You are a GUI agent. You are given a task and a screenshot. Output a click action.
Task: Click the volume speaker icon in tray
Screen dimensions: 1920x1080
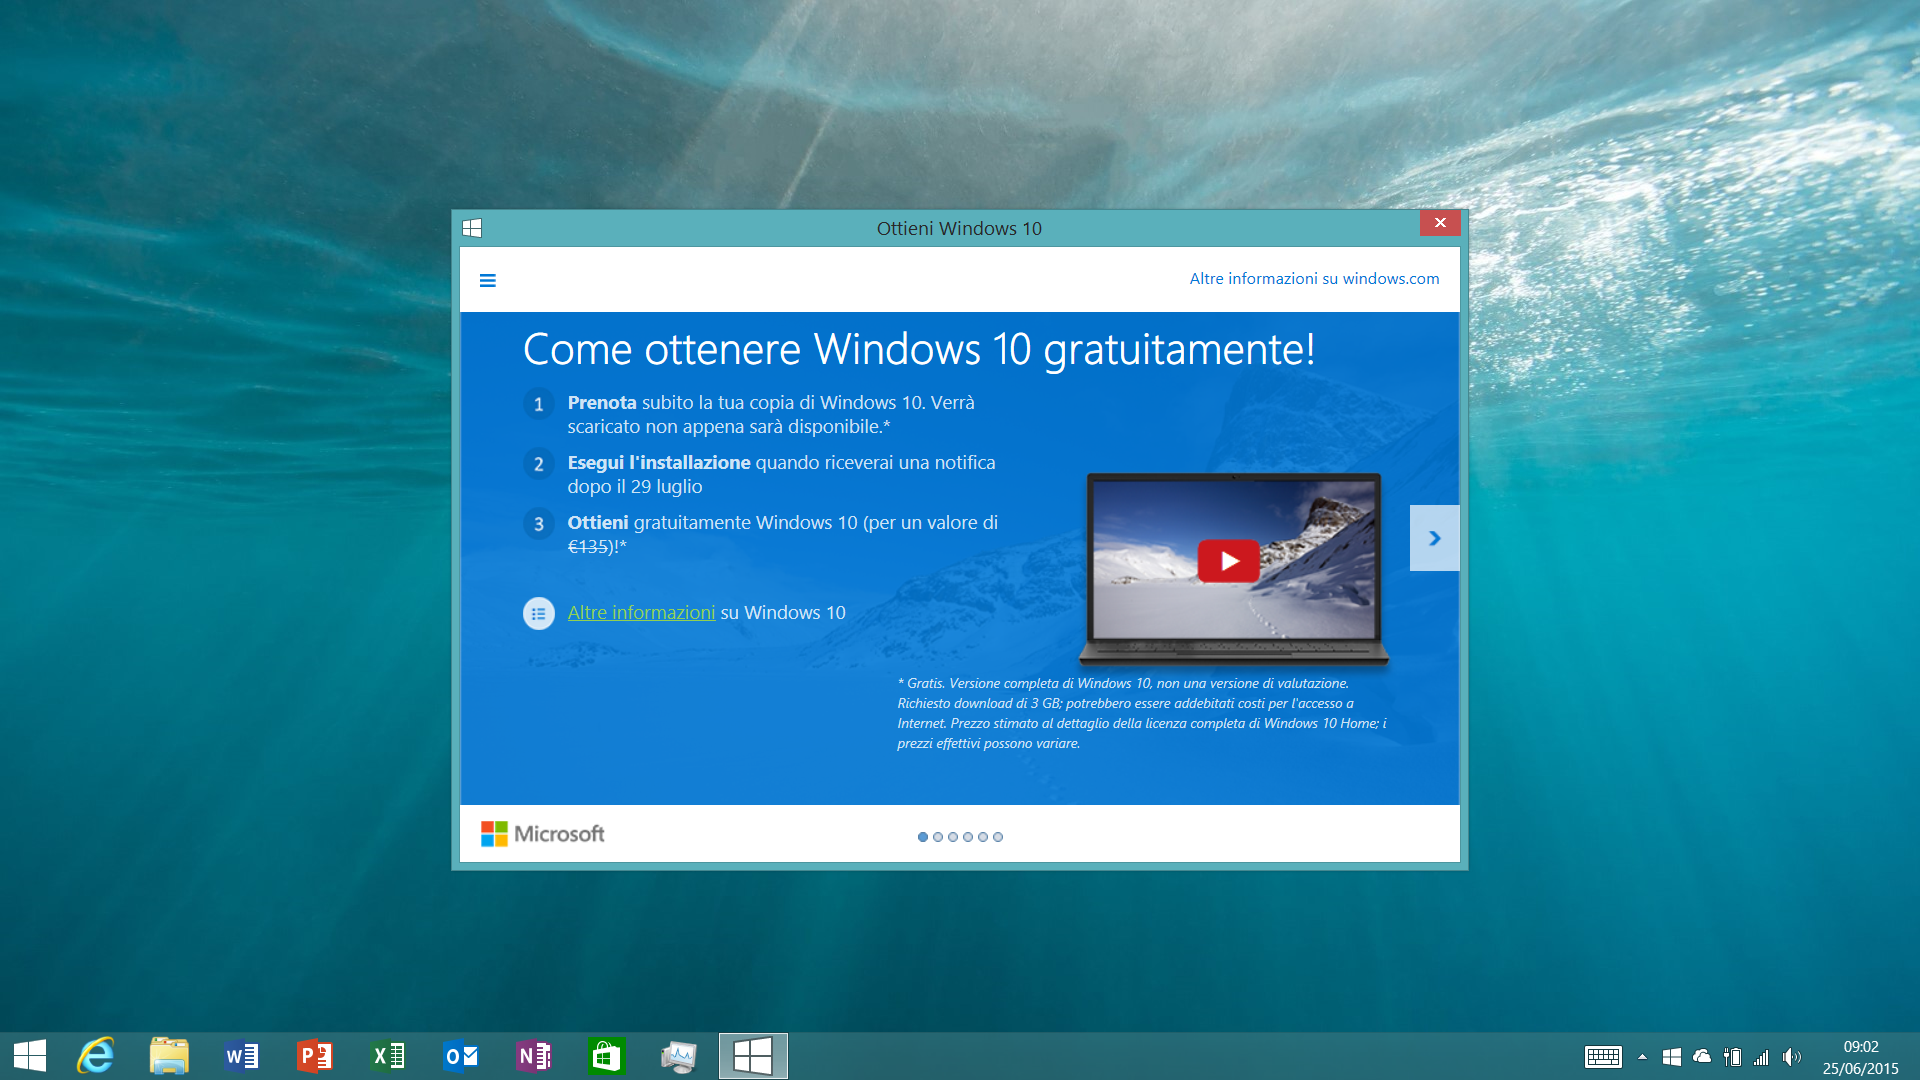[x=1792, y=1057]
